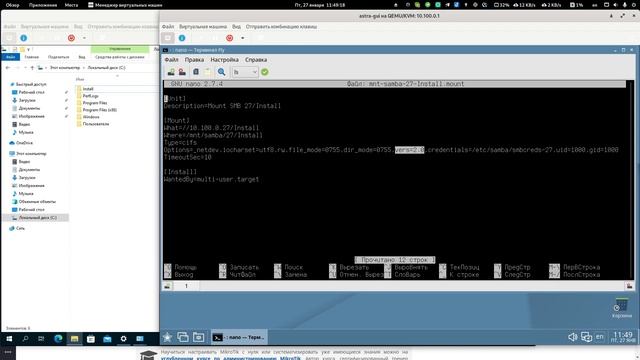Open Виртуальная машина menu in astra-gal window
This screenshot has width=640, height=360.
(203, 27)
